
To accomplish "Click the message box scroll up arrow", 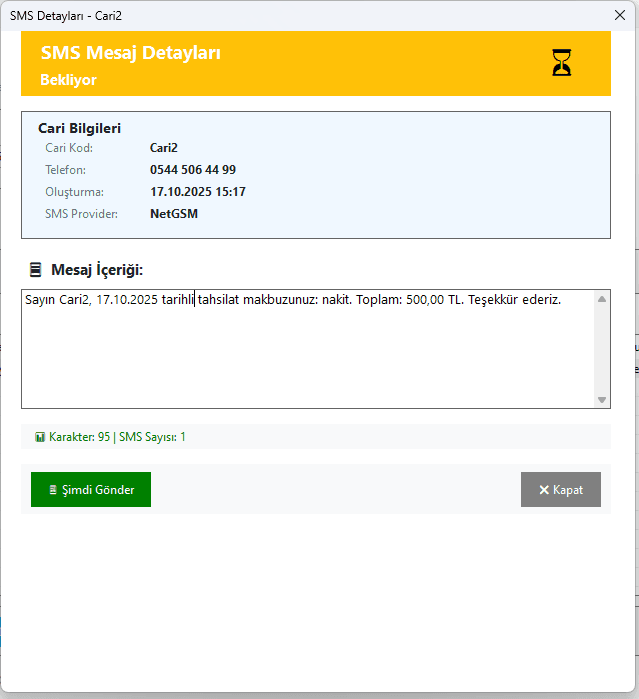I will pos(601,299).
